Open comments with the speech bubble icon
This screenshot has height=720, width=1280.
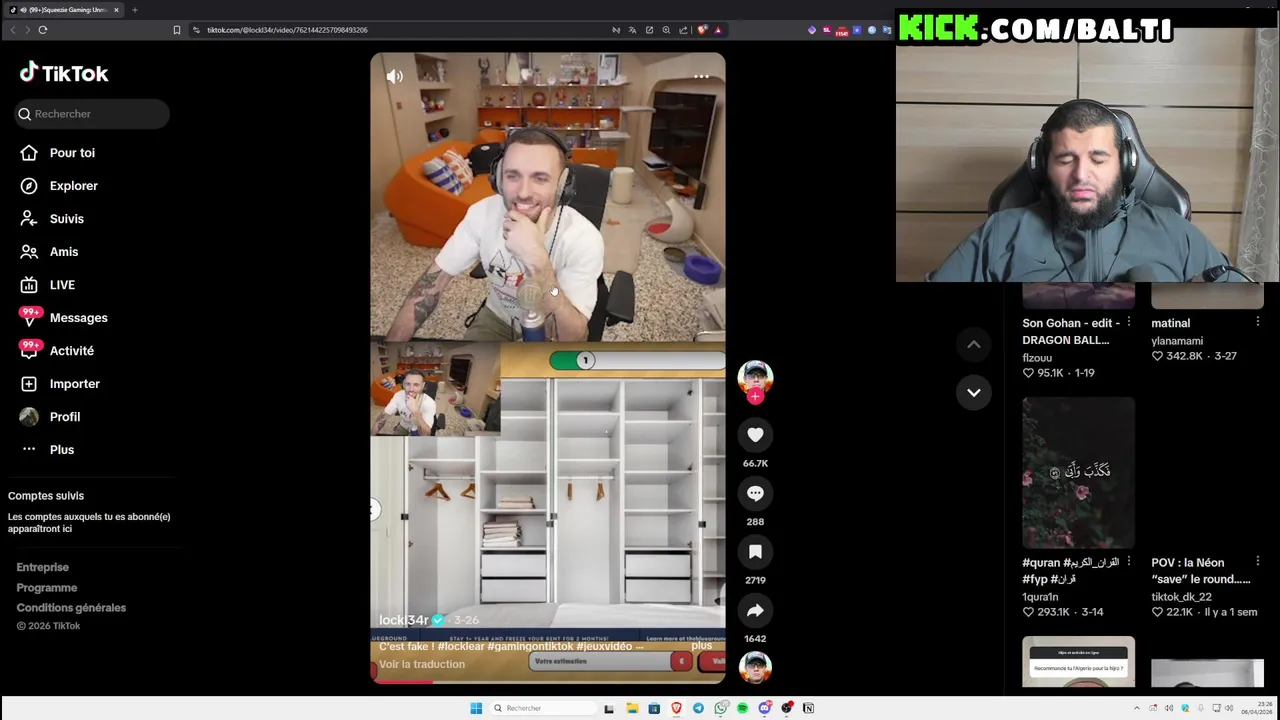(x=755, y=493)
